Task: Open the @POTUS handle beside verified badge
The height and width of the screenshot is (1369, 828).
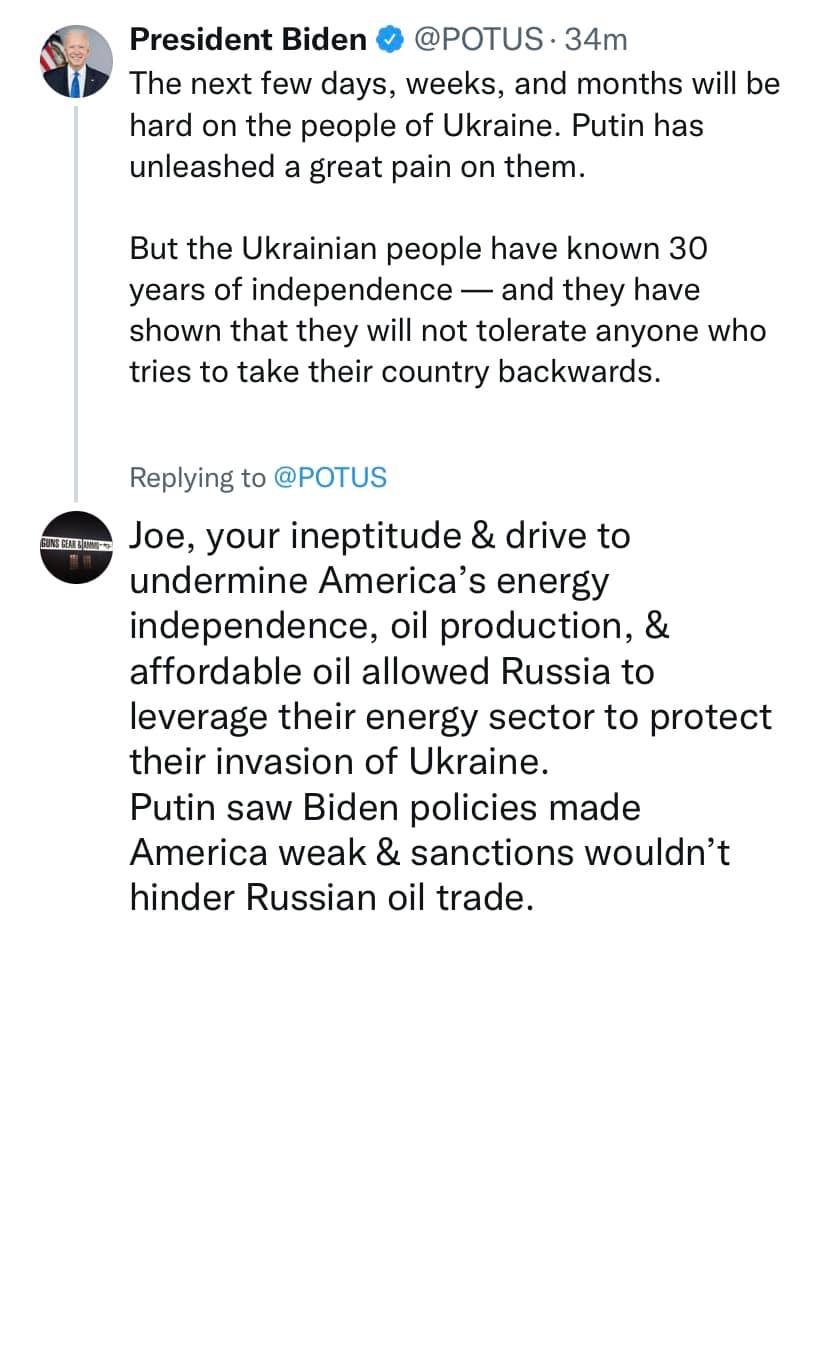Action: pos(476,40)
